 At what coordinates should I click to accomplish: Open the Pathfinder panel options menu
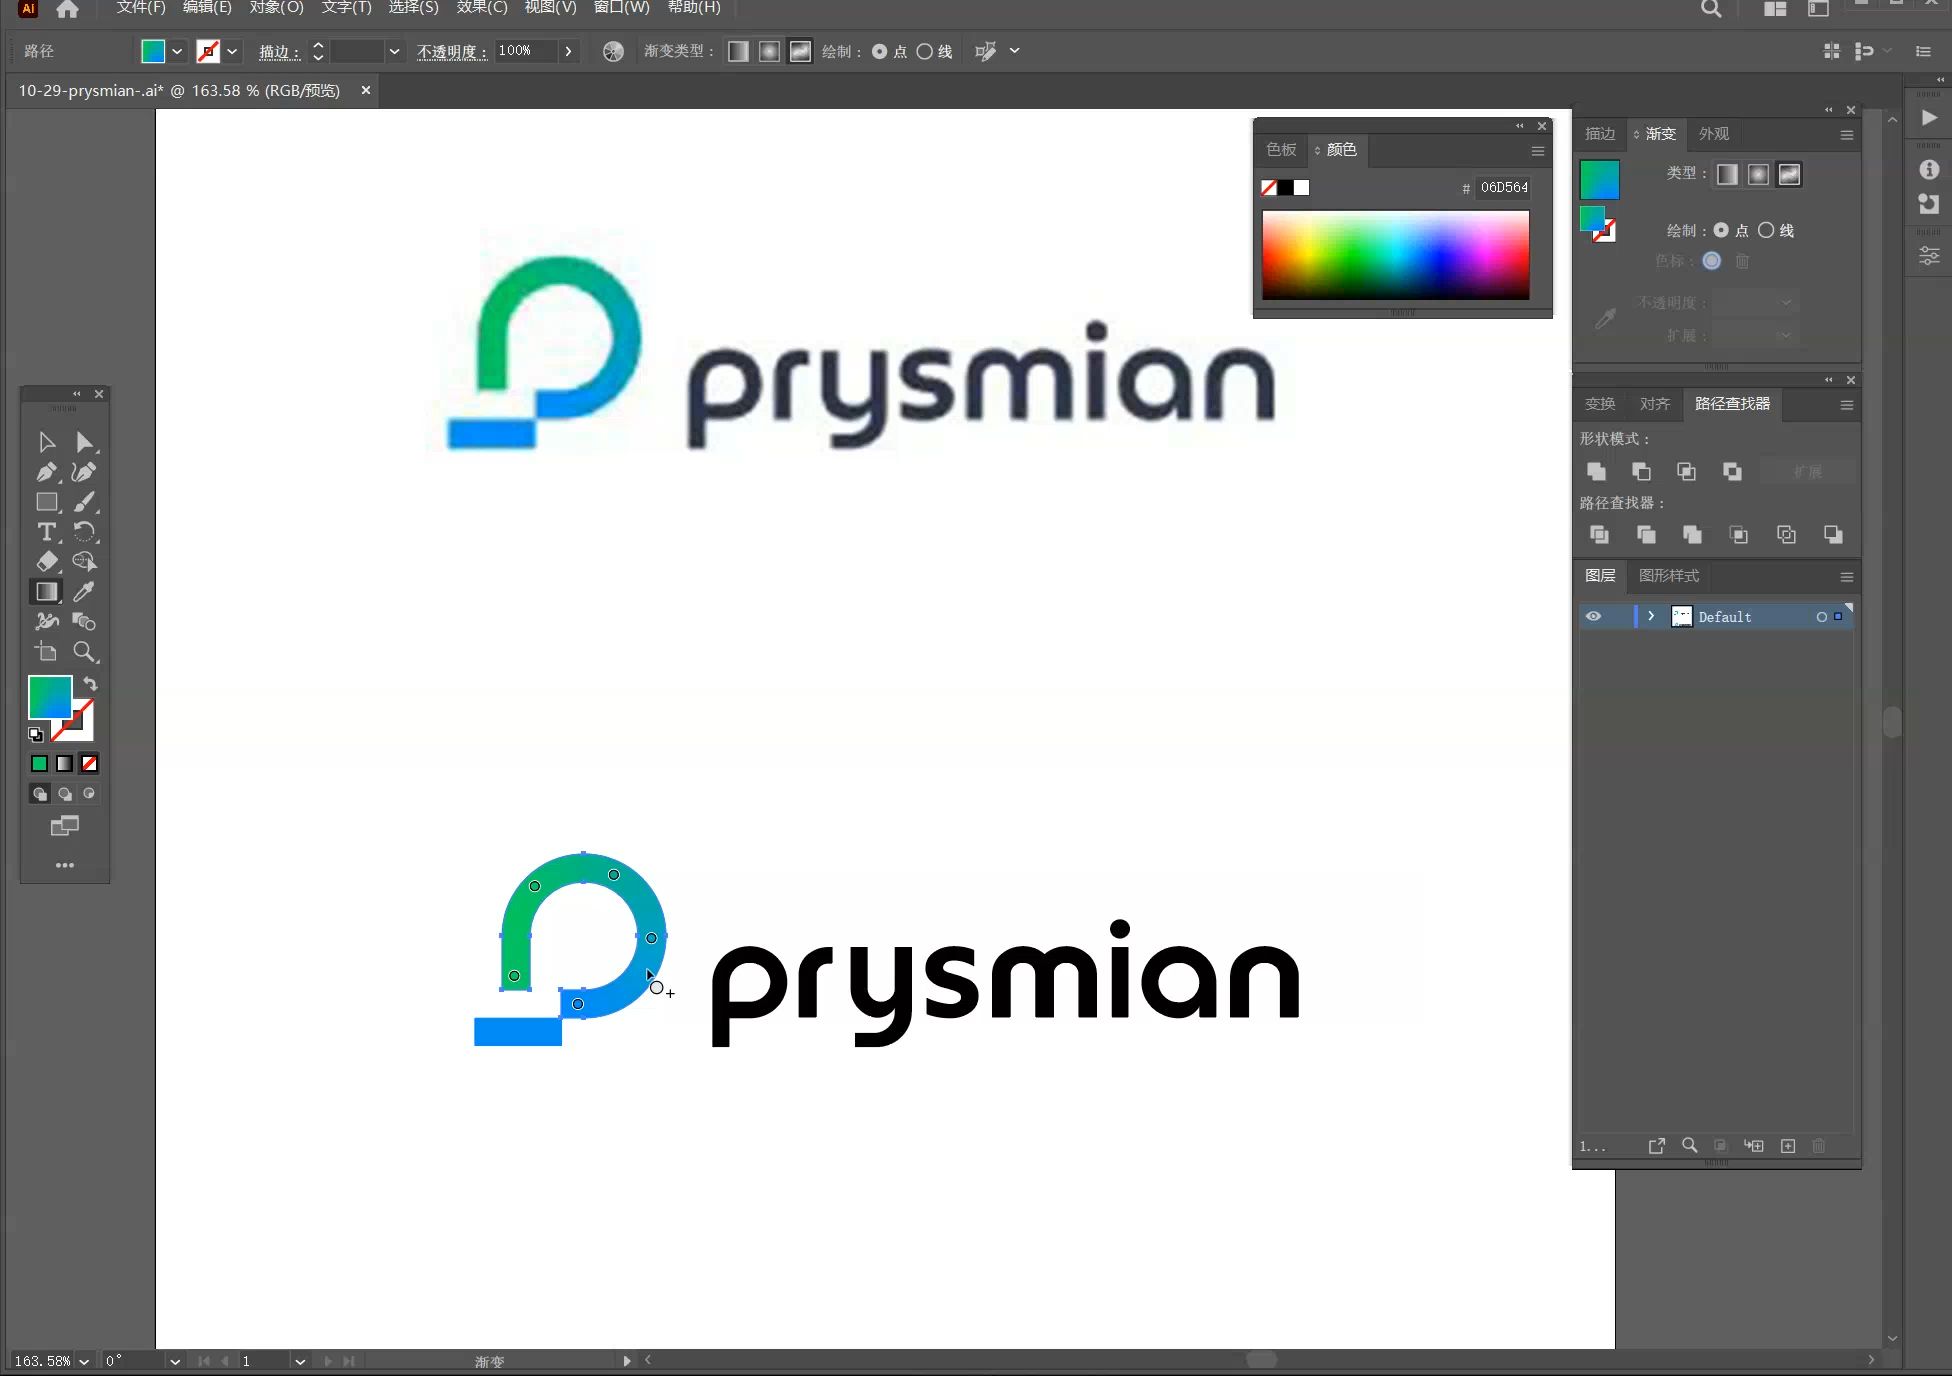[x=1847, y=405]
